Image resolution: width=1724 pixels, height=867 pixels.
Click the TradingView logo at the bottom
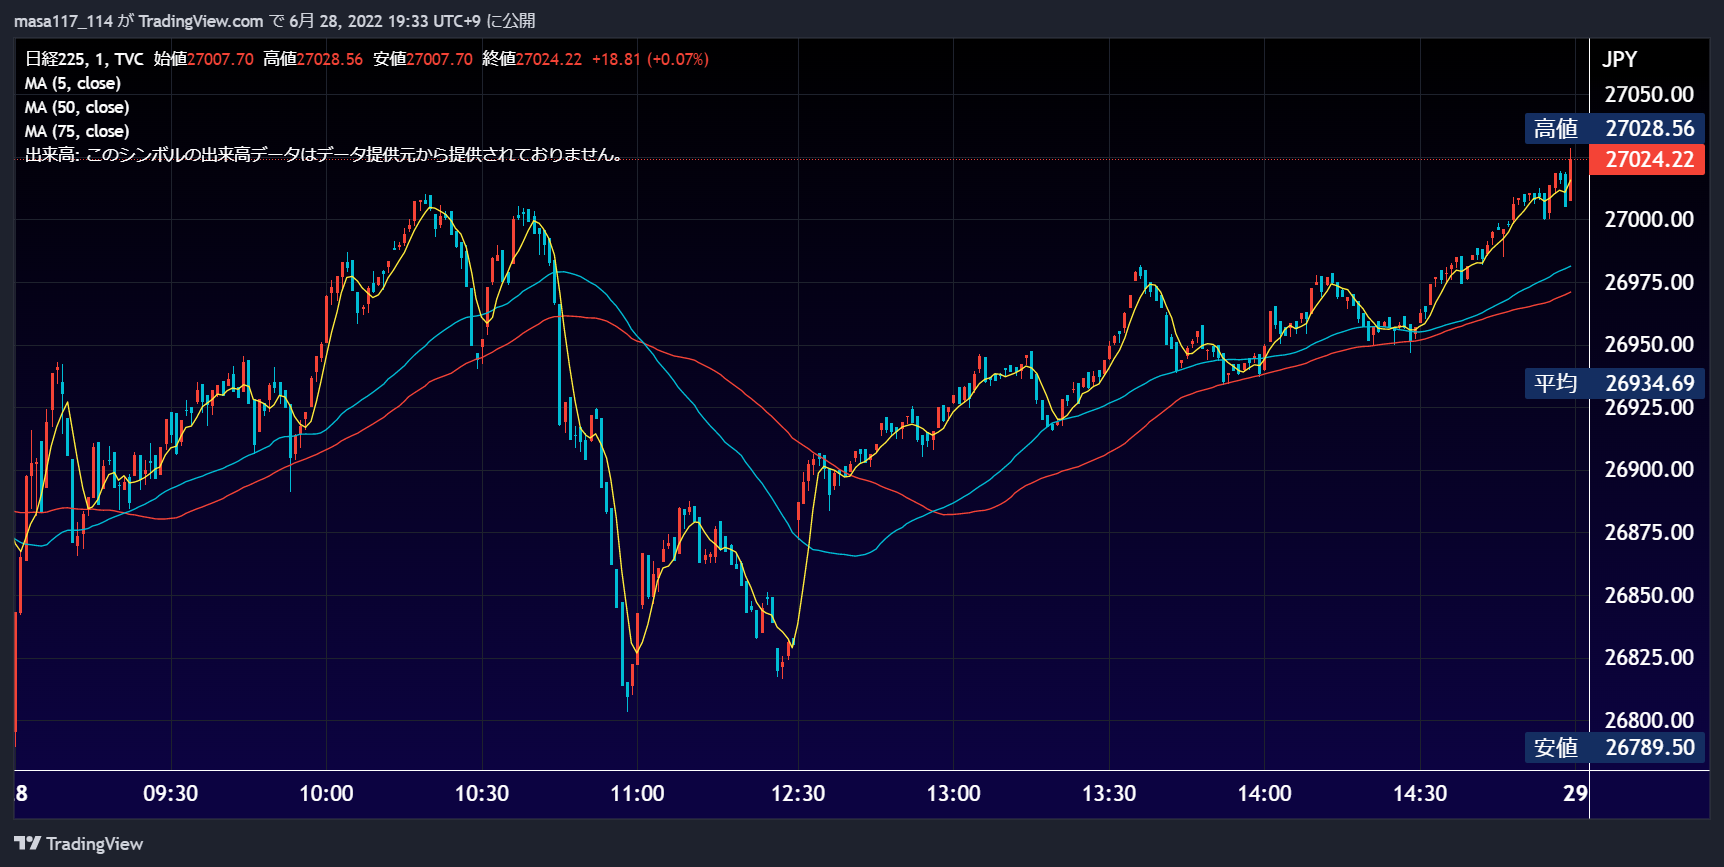[79, 844]
